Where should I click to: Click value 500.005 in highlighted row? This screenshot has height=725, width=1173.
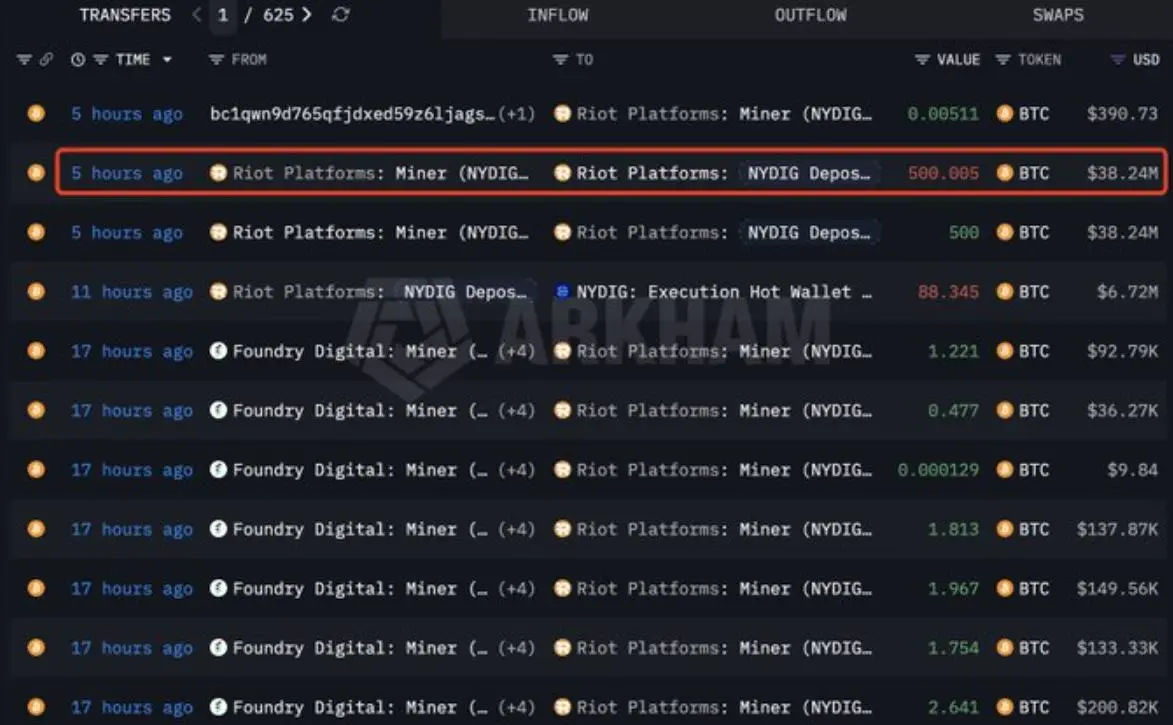click(943, 174)
